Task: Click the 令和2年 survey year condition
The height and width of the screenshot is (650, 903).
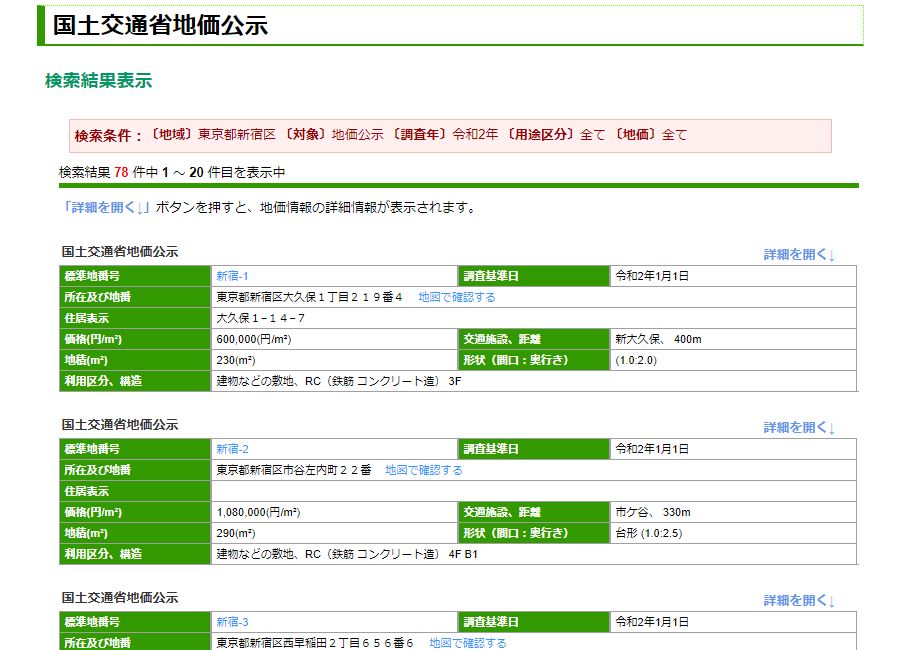Action: click(475, 134)
